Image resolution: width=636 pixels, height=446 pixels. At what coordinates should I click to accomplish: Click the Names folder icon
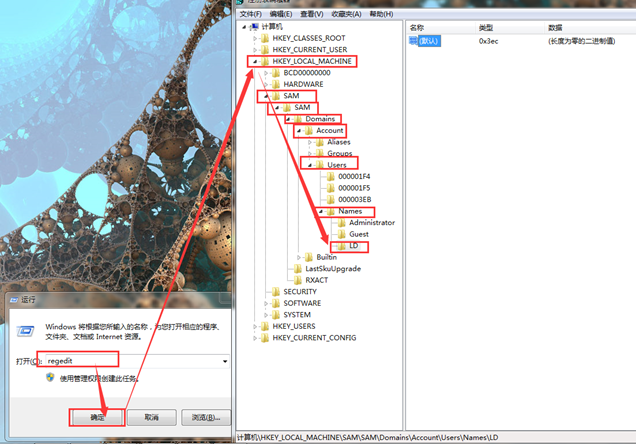(x=331, y=211)
